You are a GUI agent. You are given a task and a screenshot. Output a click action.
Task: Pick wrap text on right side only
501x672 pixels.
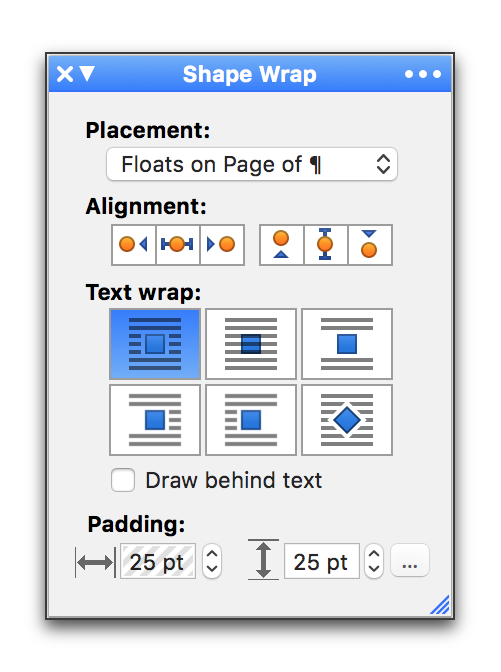tap(155, 420)
